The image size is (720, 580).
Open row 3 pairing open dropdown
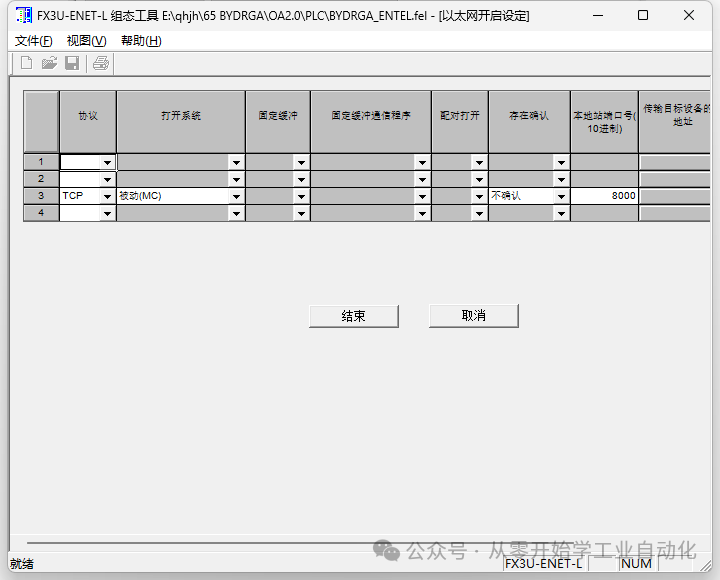[479, 197]
